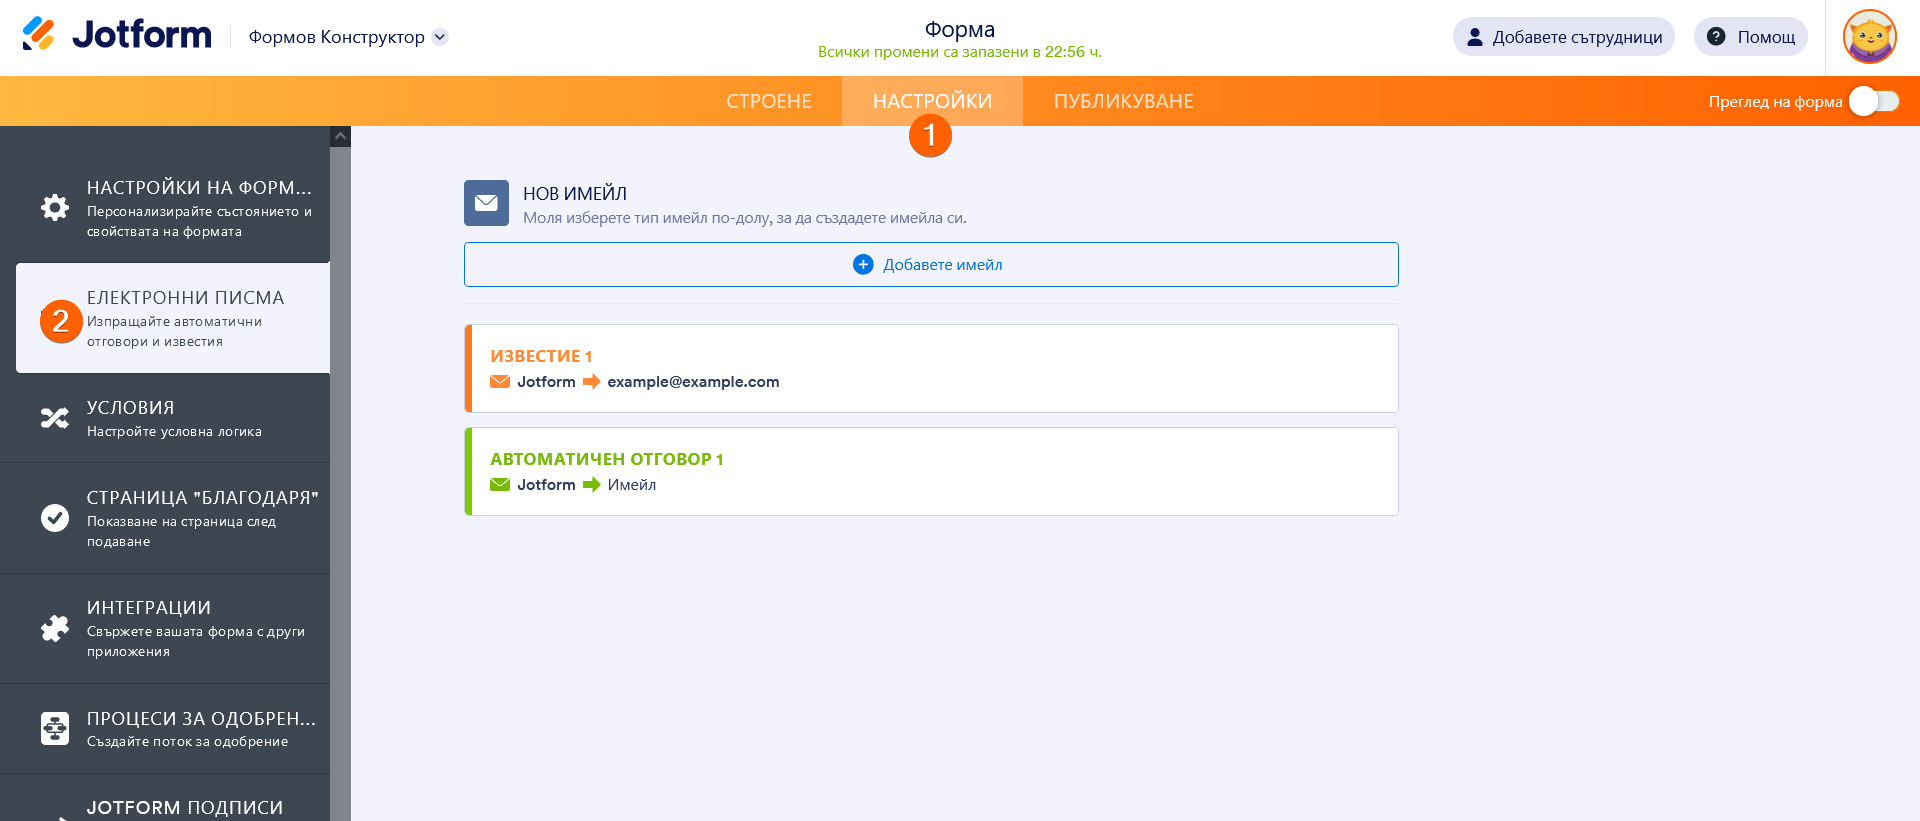Click example@example.com recipient text

(693, 382)
